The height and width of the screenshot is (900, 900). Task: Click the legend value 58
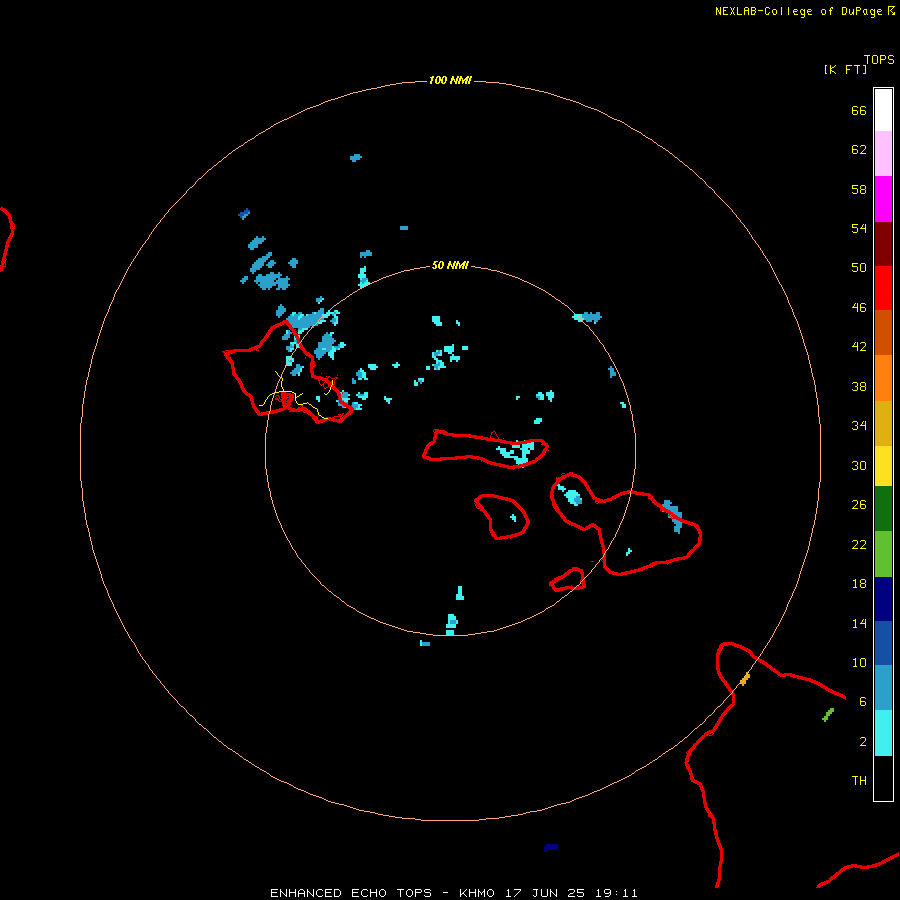(x=859, y=189)
